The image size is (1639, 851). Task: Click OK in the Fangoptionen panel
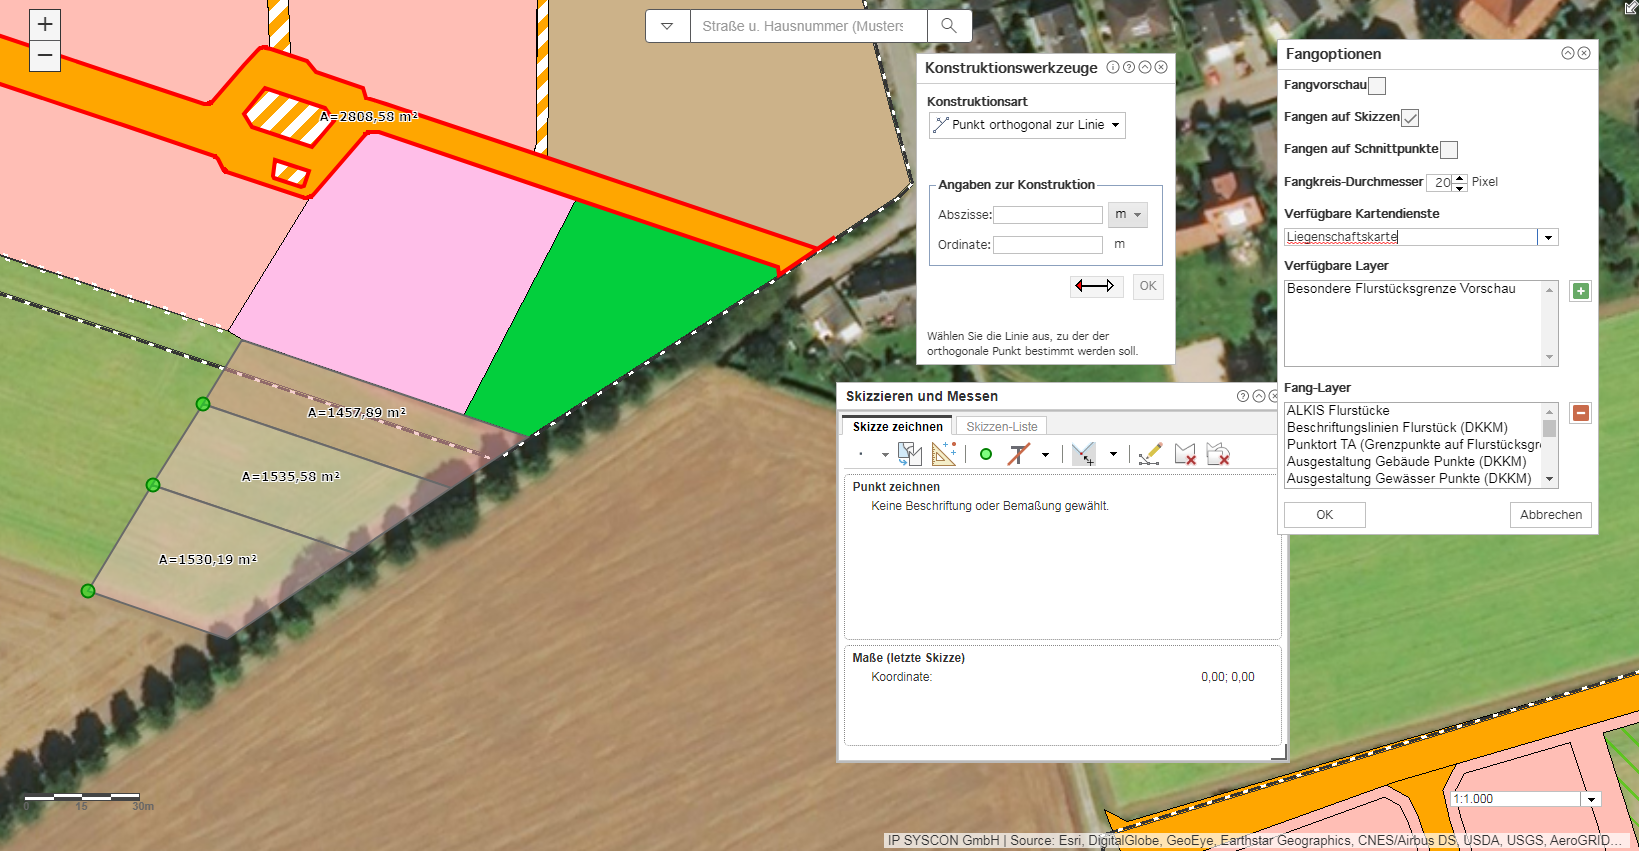(1324, 515)
